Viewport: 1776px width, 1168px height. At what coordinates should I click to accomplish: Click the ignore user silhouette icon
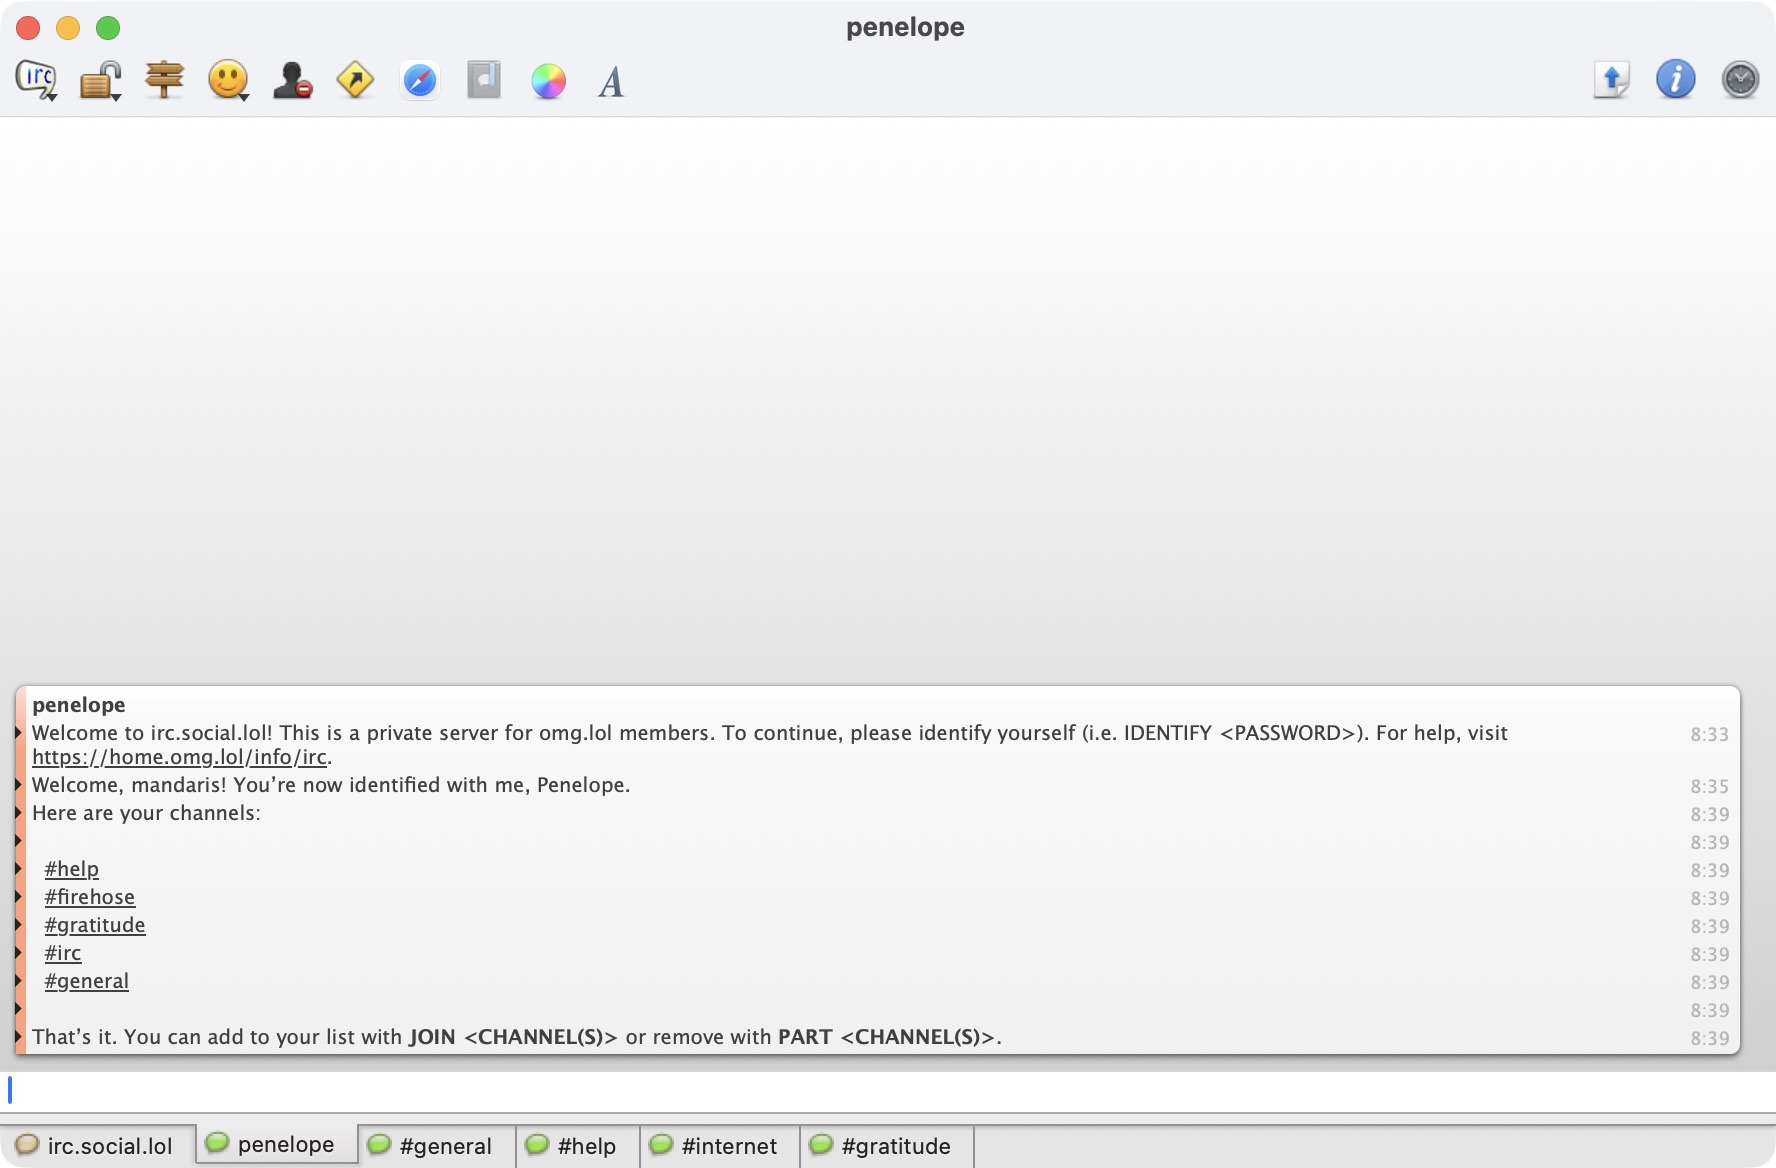click(x=293, y=80)
